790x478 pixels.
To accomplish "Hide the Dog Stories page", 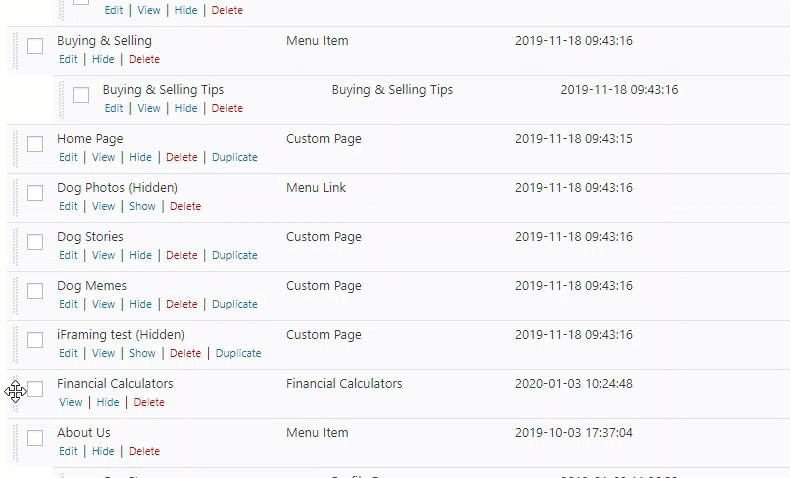I will 140,255.
